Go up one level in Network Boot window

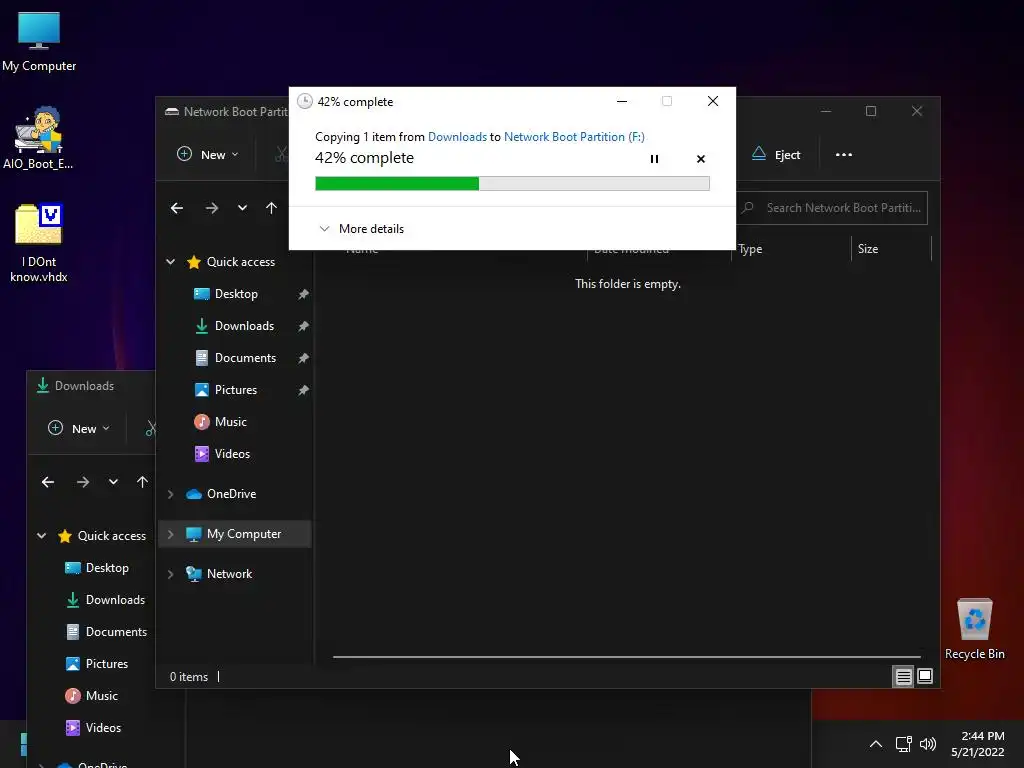pos(271,208)
